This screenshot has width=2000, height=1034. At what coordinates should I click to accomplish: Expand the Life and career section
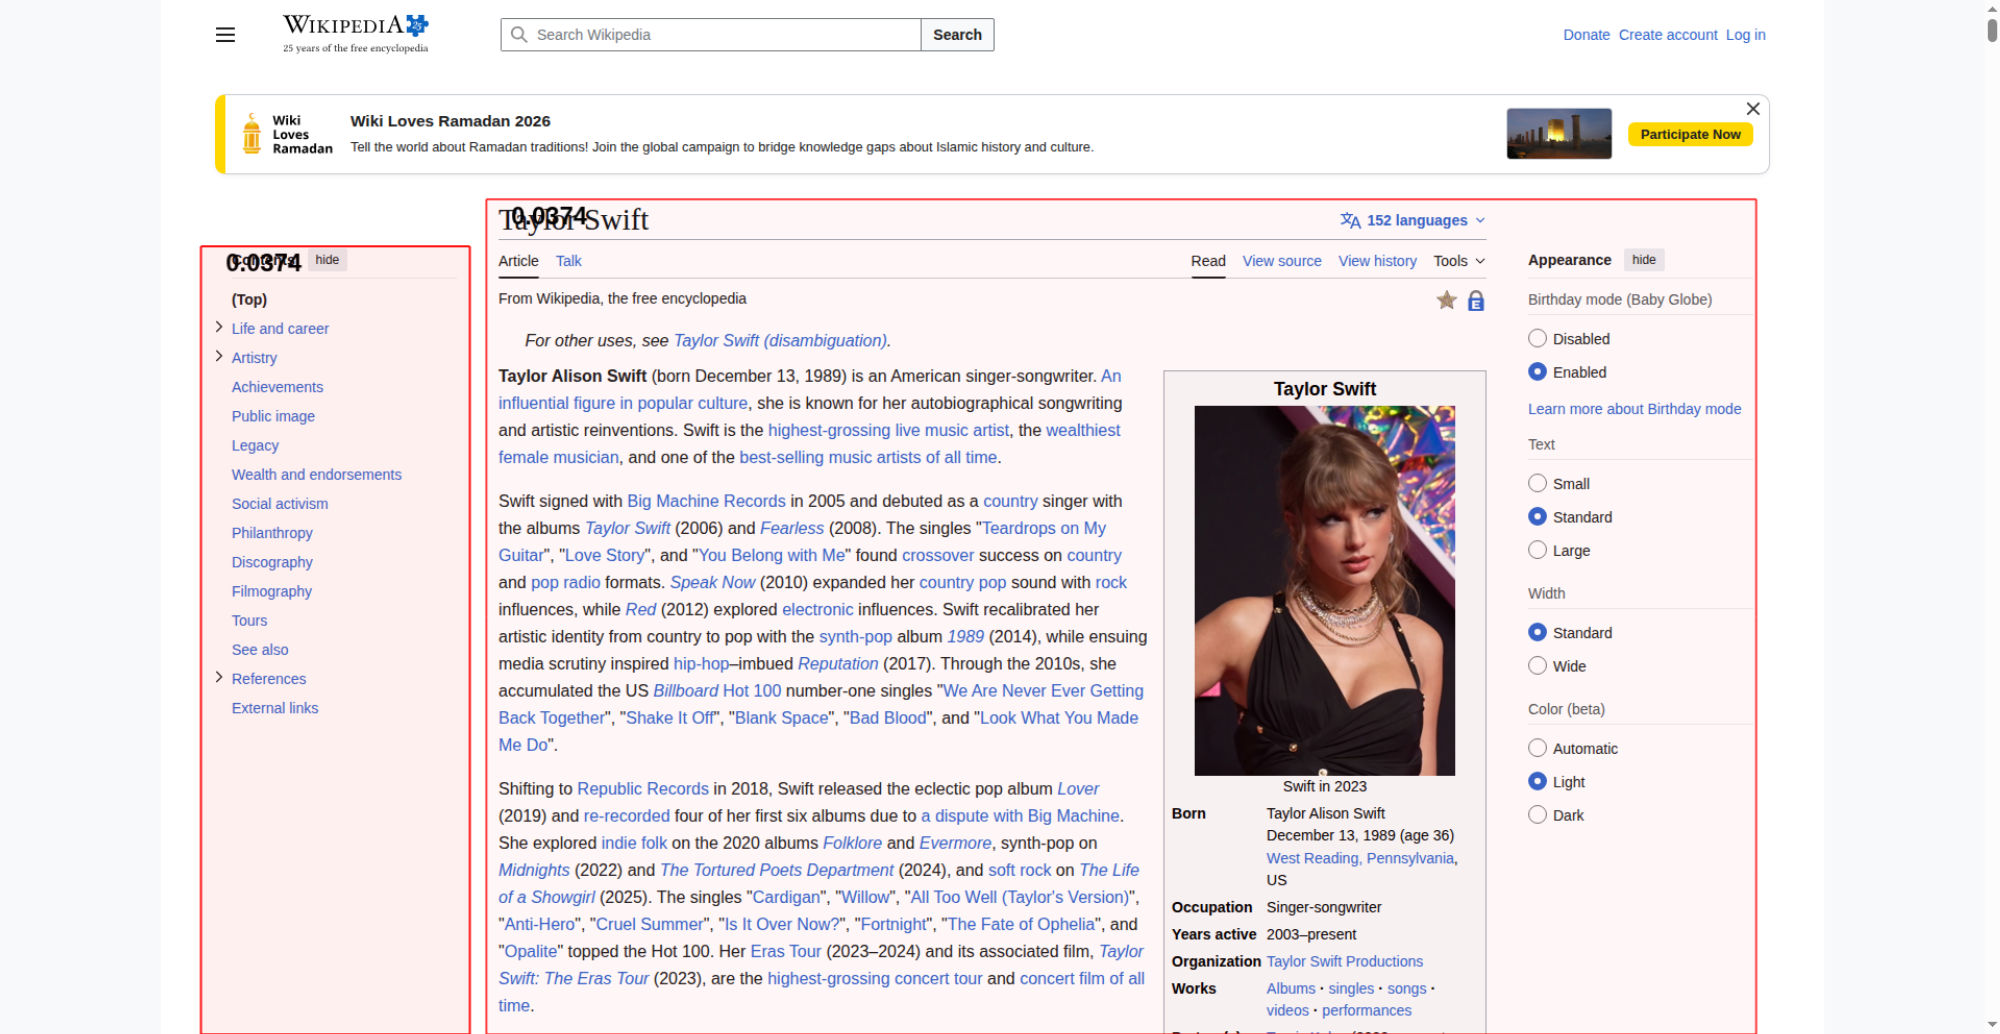tap(219, 327)
